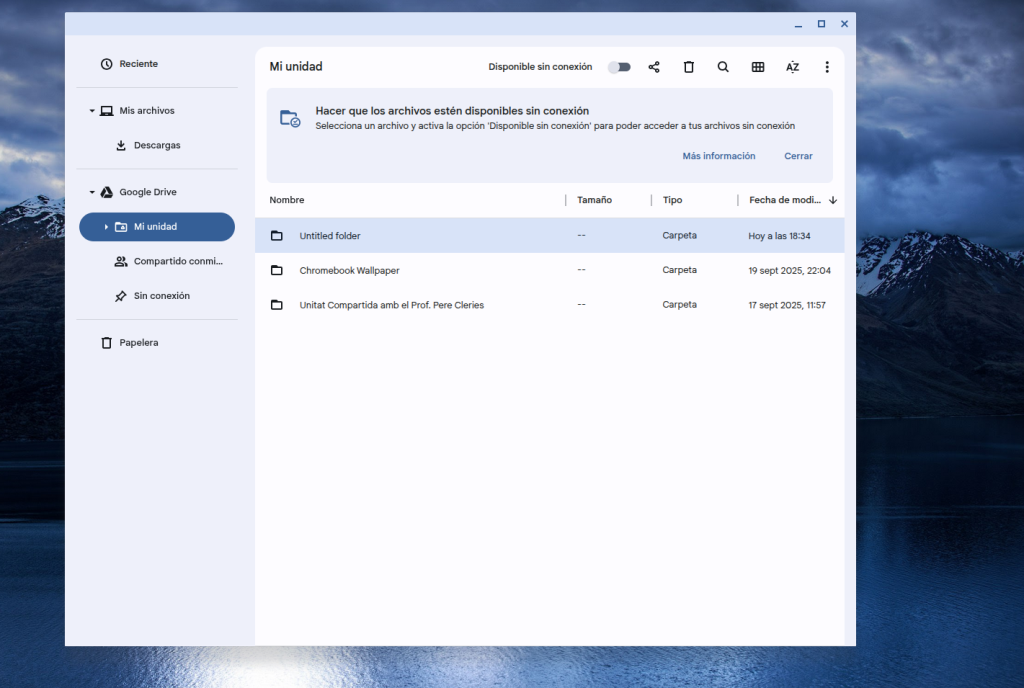The image size is (1024, 688).
Task: Open search with the magnifier icon
Action: [723, 67]
